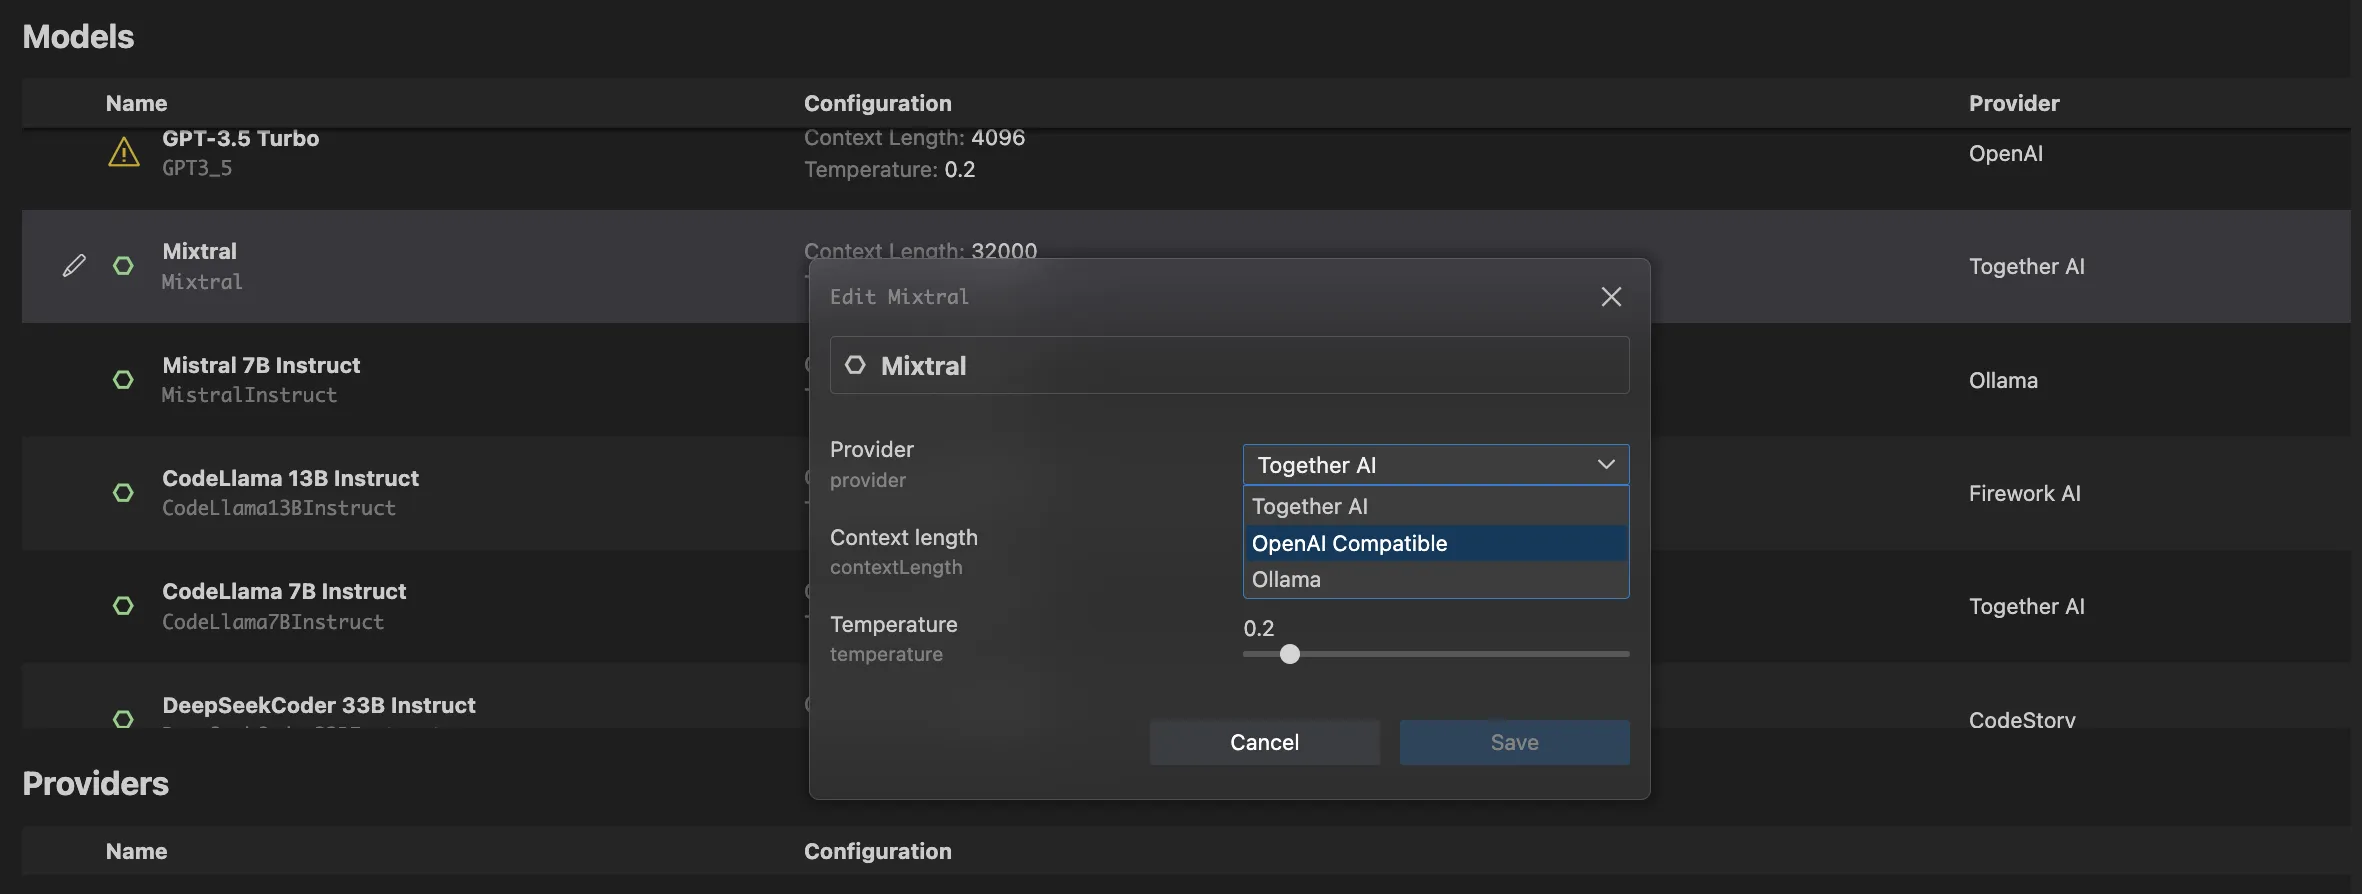Image resolution: width=2362 pixels, height=894 pixels.
Task: Select the GPT-3.5 Turbo model name
Action: point(241,138)
